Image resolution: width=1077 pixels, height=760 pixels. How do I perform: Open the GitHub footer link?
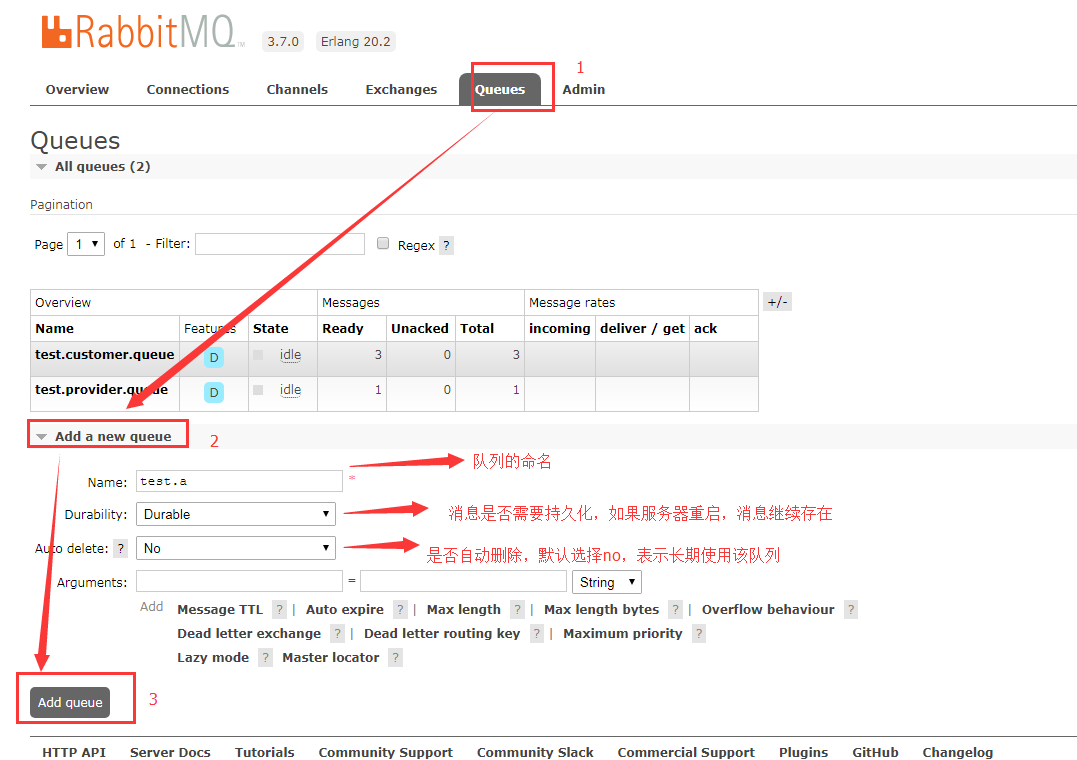[x=875, y=752]
